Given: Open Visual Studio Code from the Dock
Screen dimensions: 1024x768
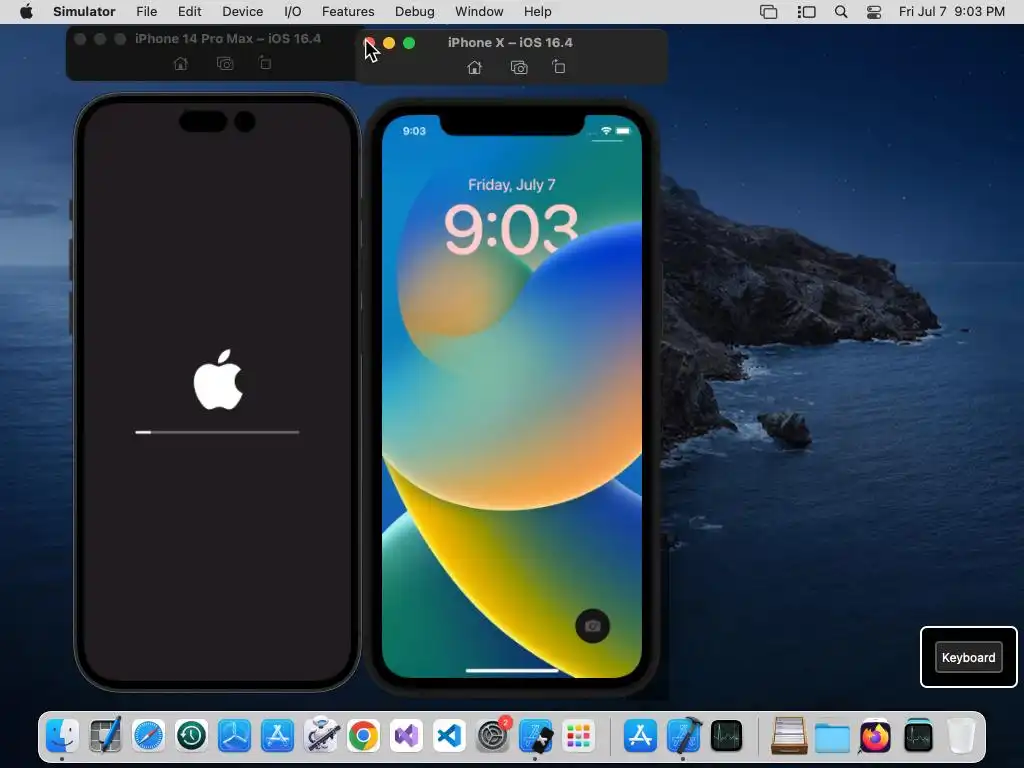Looking at the screenshot, I should (449, 736).
